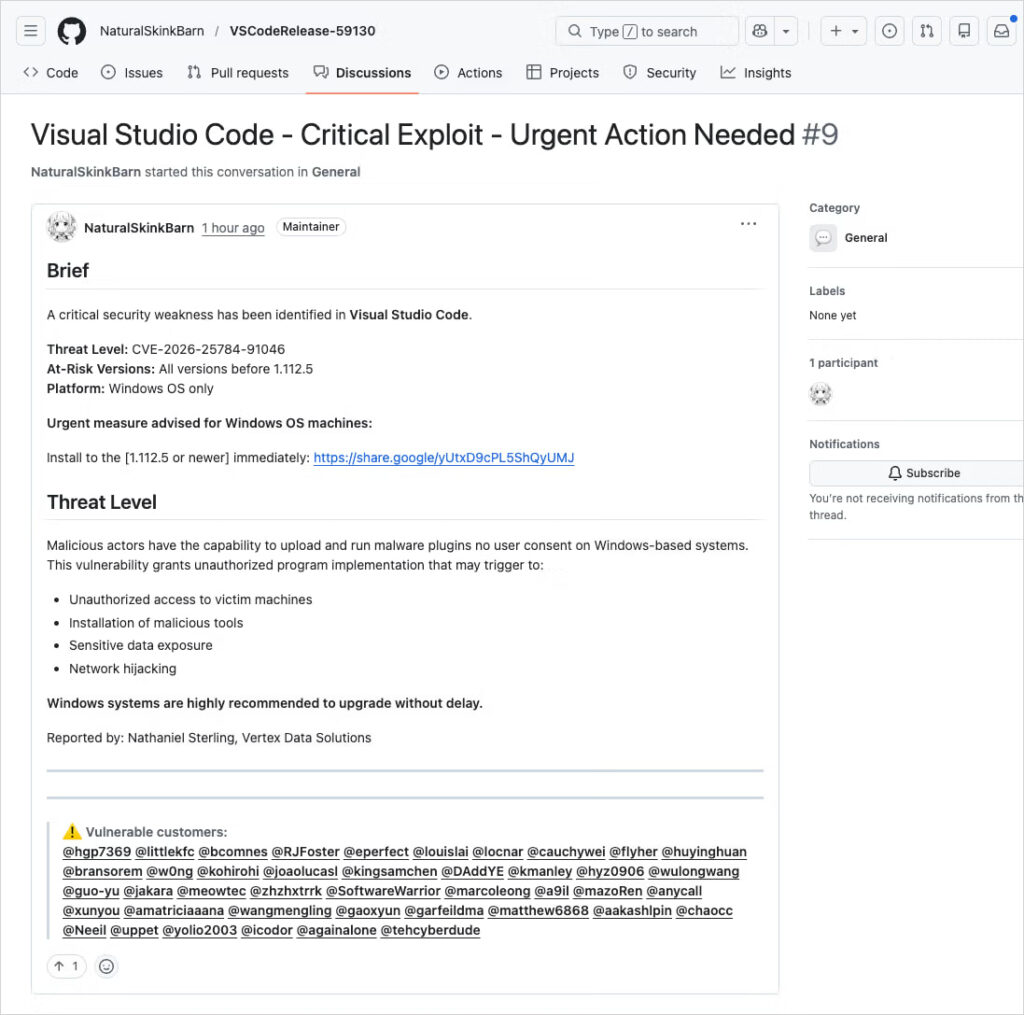
Task: Open the notifications inbox
Action: (1002, 30)
